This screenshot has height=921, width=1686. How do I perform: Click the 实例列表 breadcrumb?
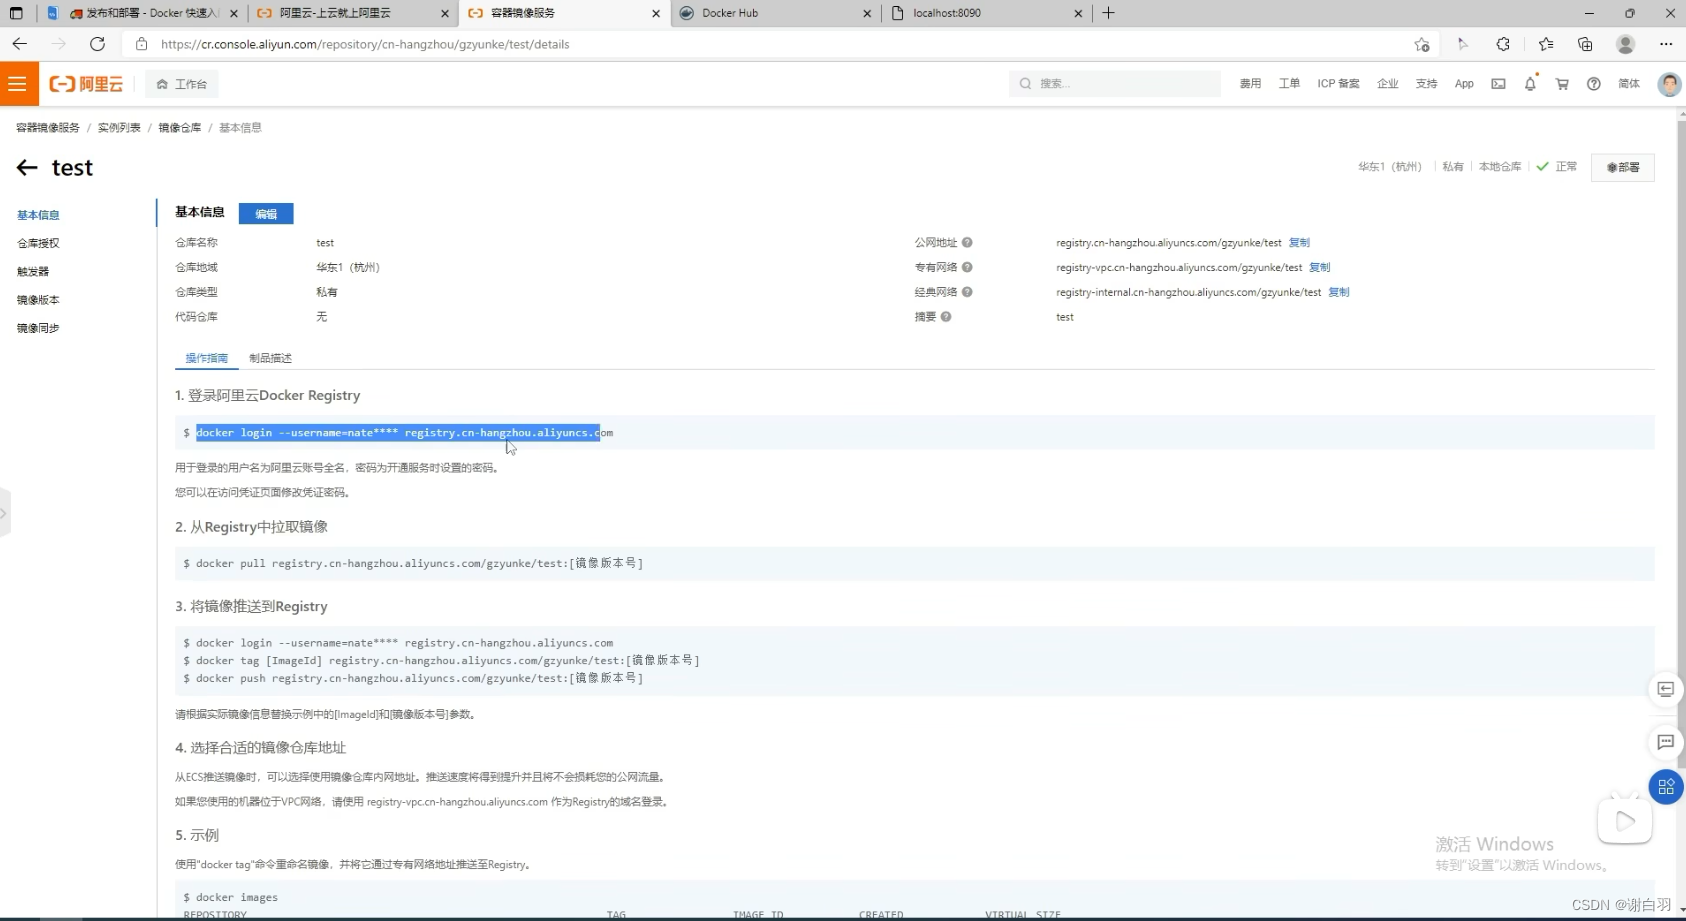[119, 128]
